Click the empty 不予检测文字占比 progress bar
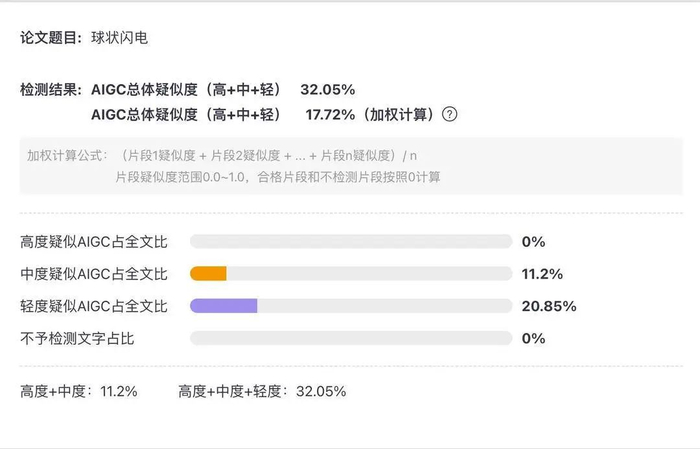Image resolution: width=700 pixels, height=449 pixels. tap(350, 338)
